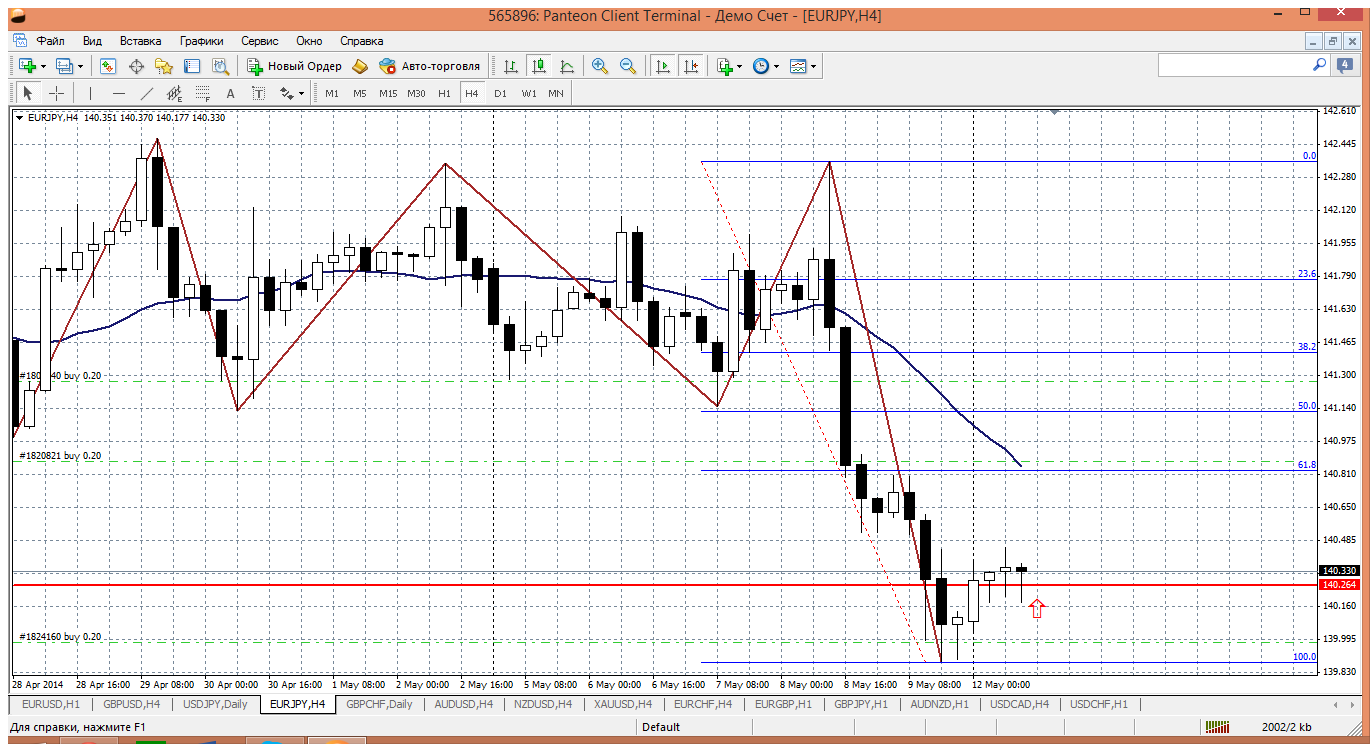Image resolution: width=1370 pixels, height=744 pixels.
Task: Expand the EURJPY,H4 chart title arrow
Action: (x=19, y=117)
